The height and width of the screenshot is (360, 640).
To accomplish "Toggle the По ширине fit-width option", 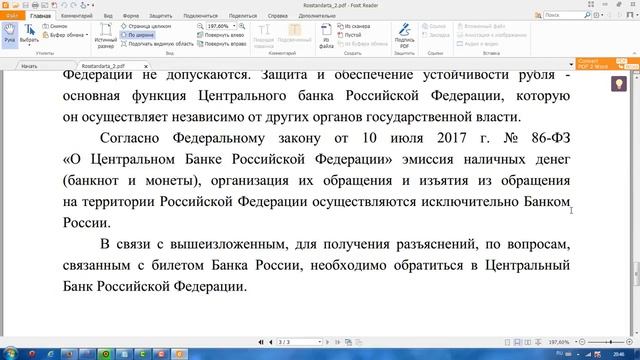I will tap(137, 35).
